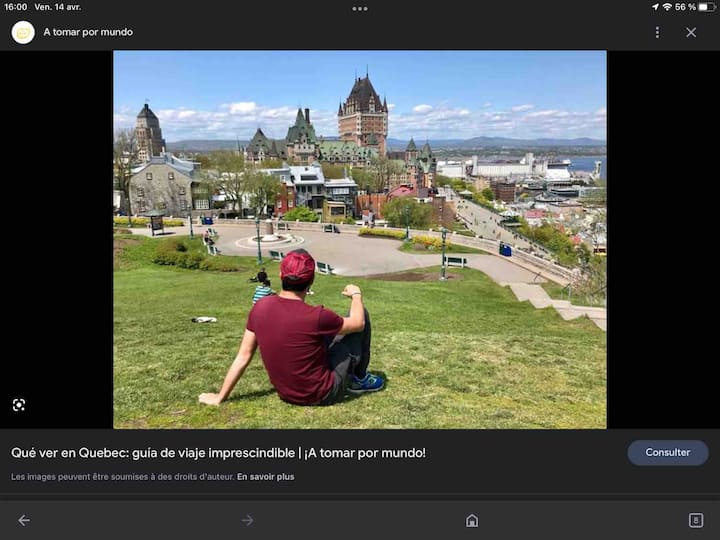Go back with the left arrow
720x540 pixels.
click(x=24, y=520)
